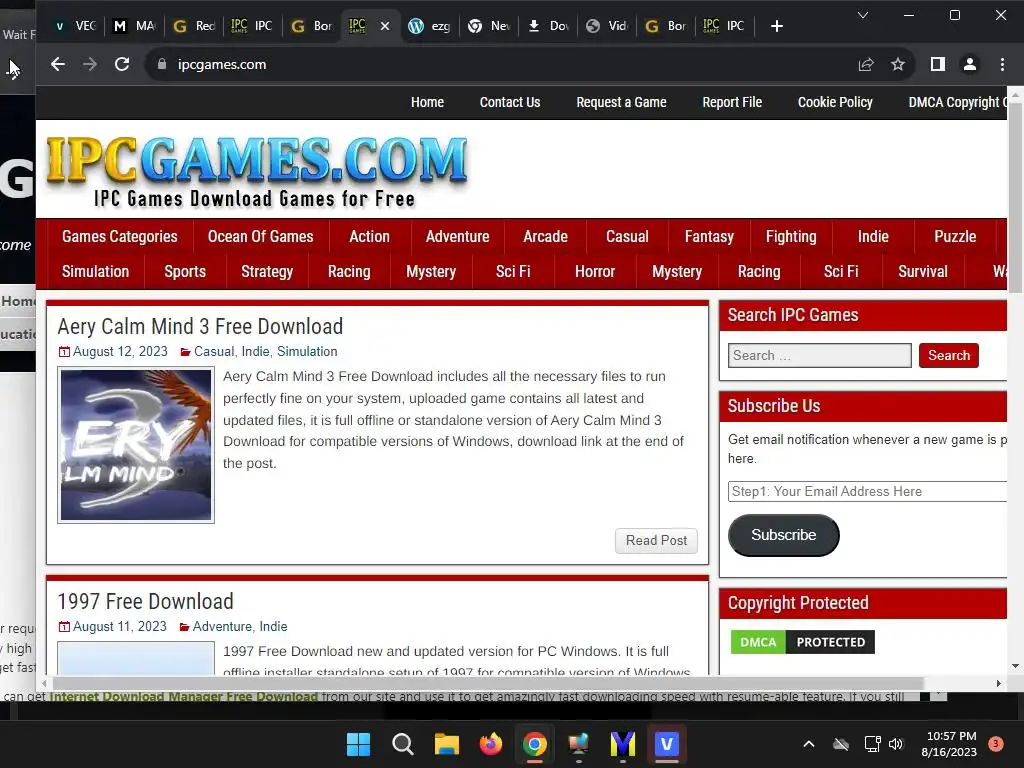Click the Search IPC Games text field
The width and height of the screenshot is (1024, 768).
point(820,355)
